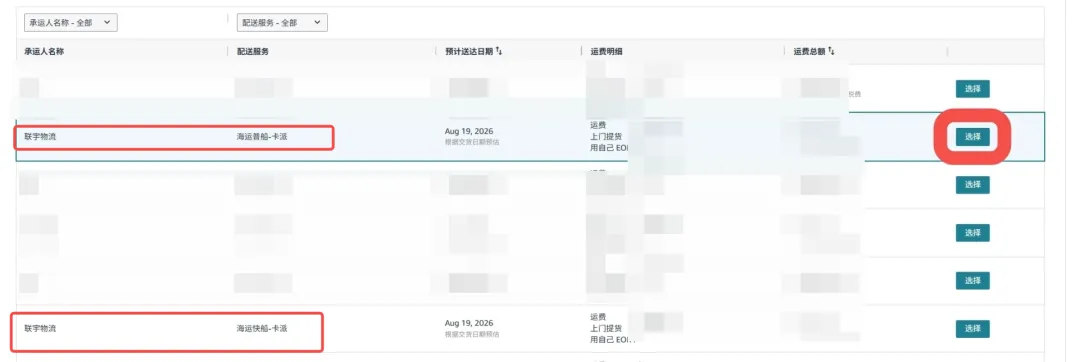Click 选择 button for 海运普船-卡派 row
1080x362 pixels.
(x=972, y=136)
